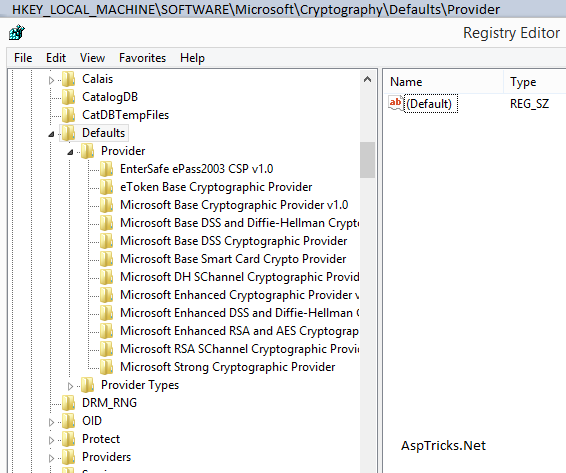Click the eToken Base Cryptographic Provider folder icon
The image size is (566, 473).
click(106, 187)
